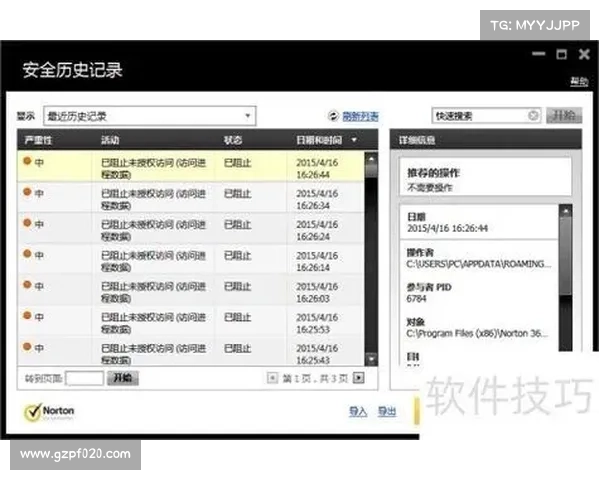Open the 刷新列表 refresh link
The image size is (600, 480).
(x=360, y=116)
